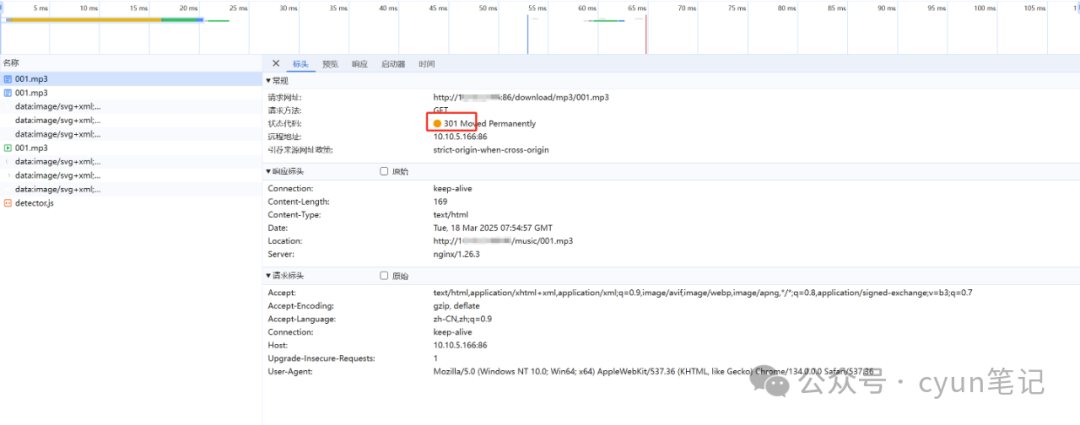
Task: Click the strict-origin-when-cross-origin value
Action: (491, 149)
